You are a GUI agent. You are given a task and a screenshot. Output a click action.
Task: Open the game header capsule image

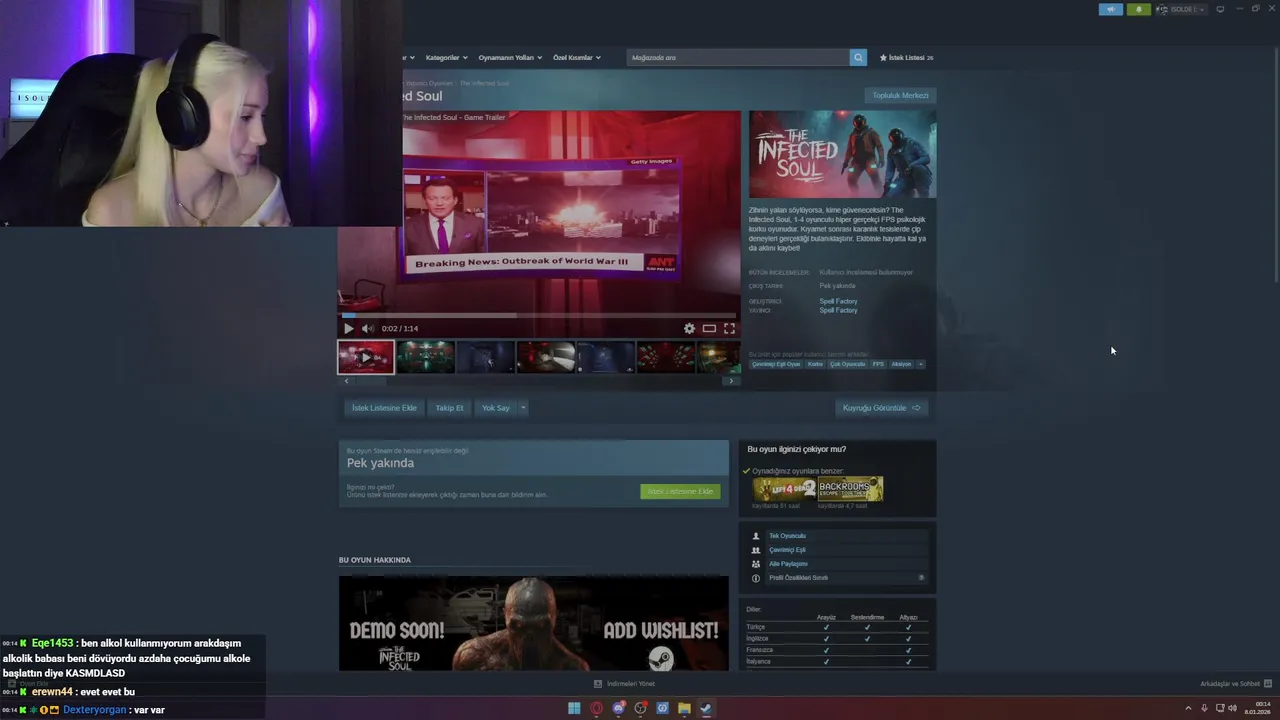click(x=843, y=154)
